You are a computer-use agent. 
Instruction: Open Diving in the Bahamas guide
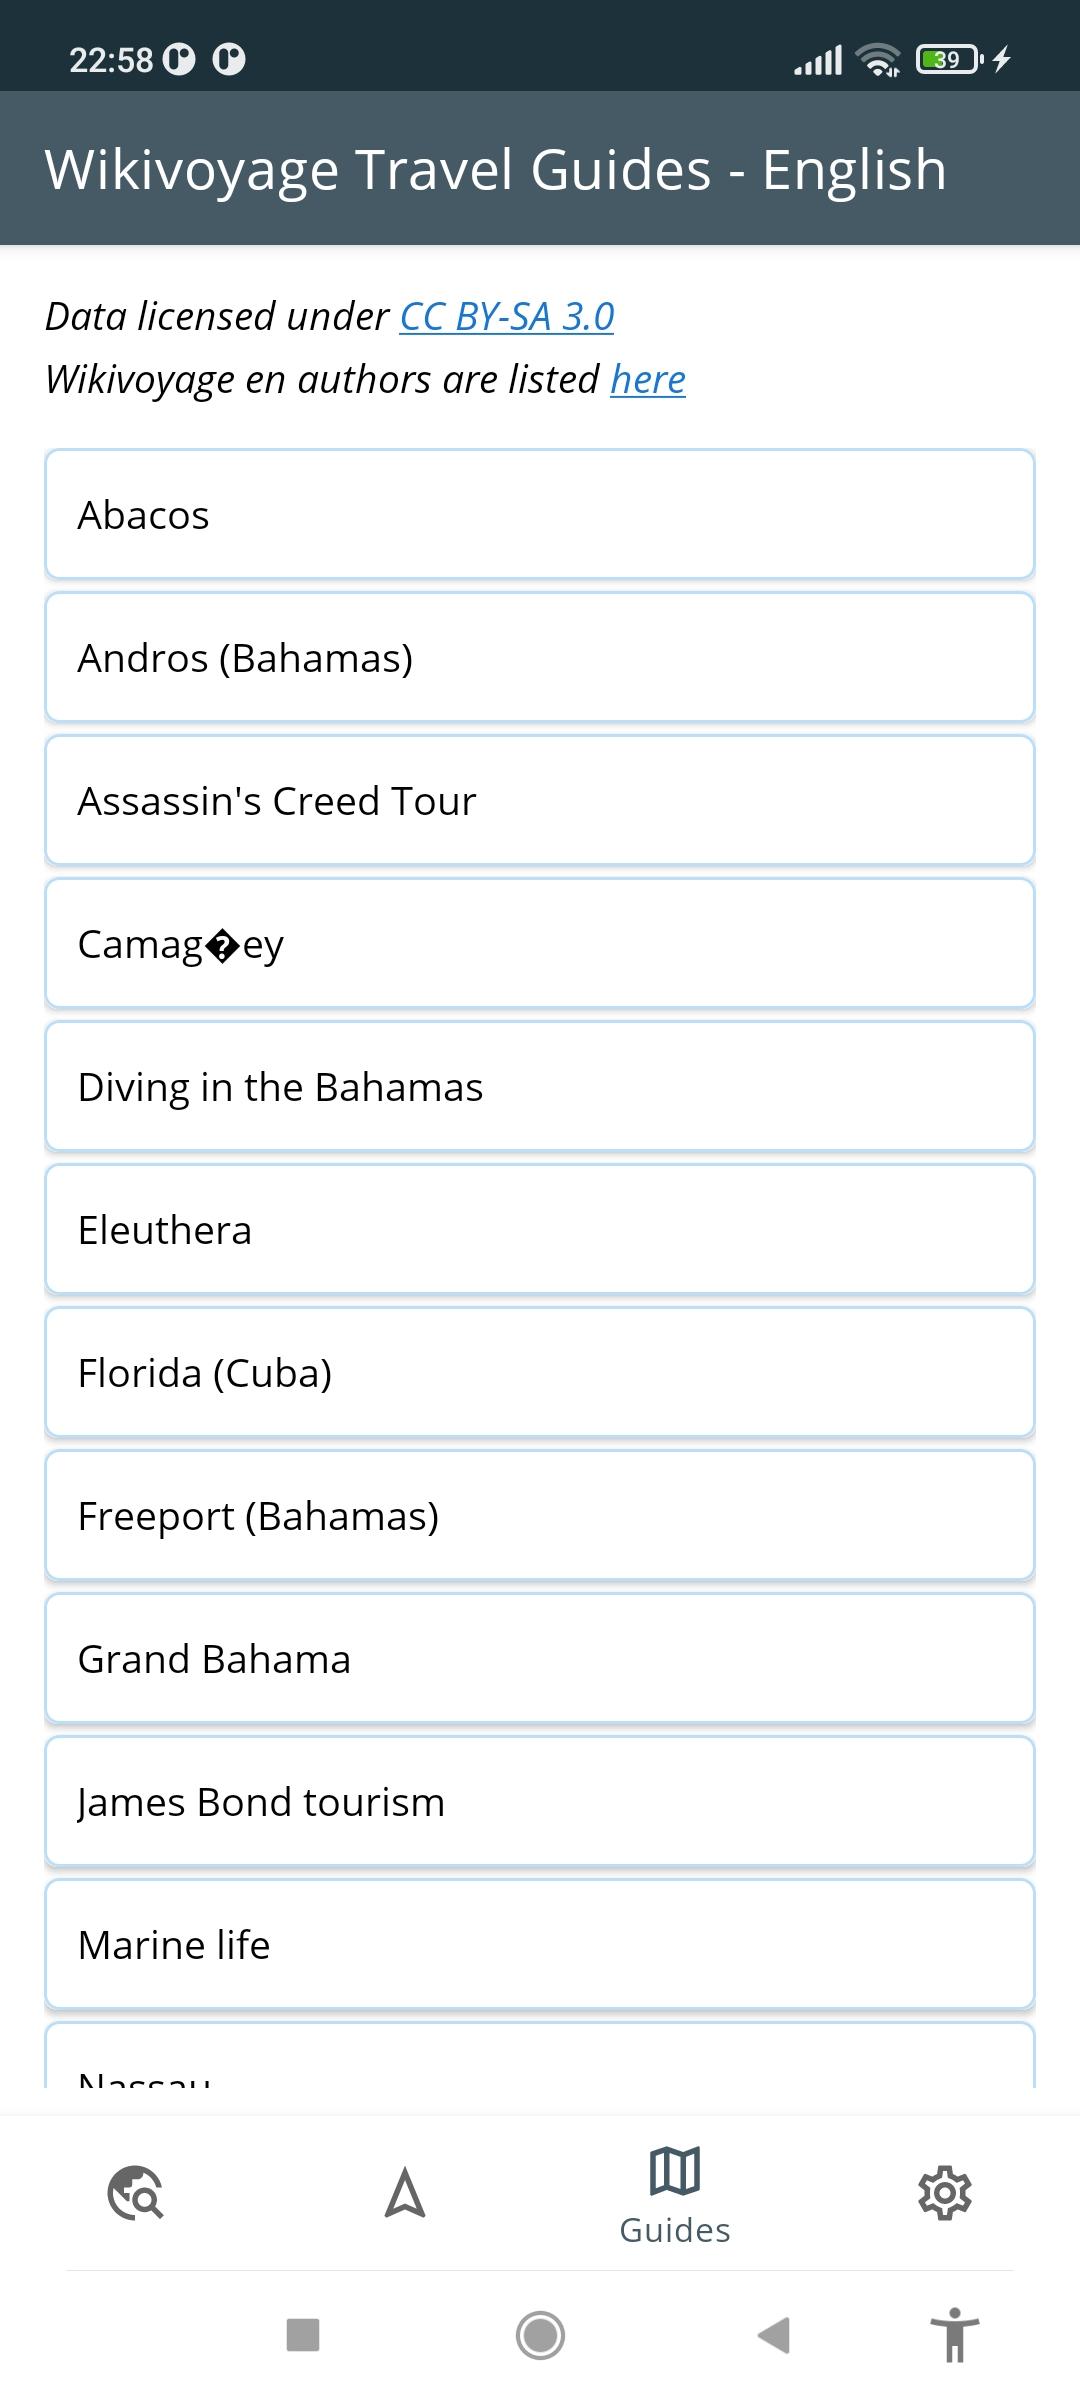540,1086
